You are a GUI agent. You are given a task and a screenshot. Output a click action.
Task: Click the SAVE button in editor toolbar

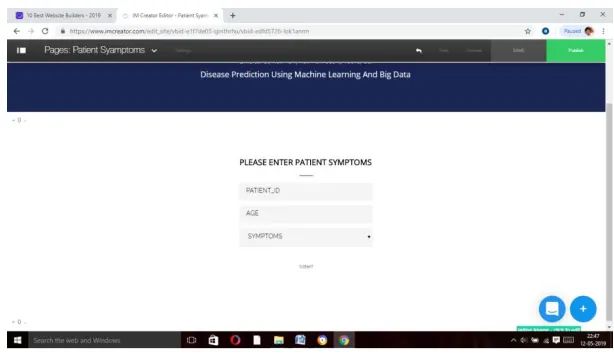[518, 51]
